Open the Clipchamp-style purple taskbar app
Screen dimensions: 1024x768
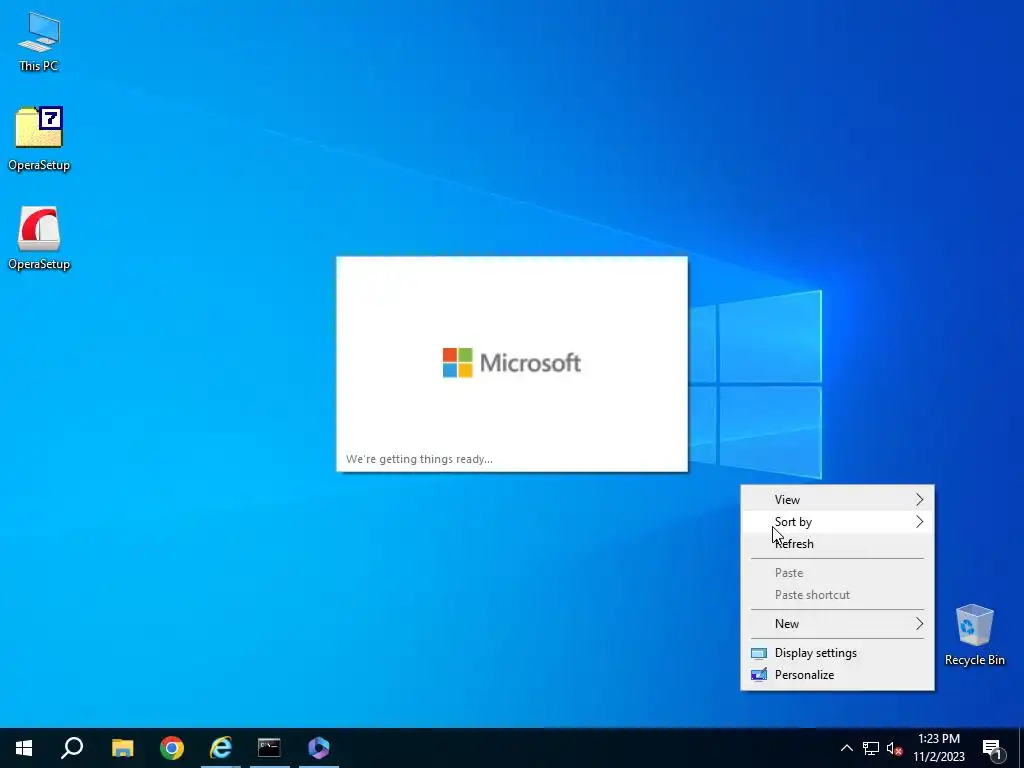tap(319, 748)
